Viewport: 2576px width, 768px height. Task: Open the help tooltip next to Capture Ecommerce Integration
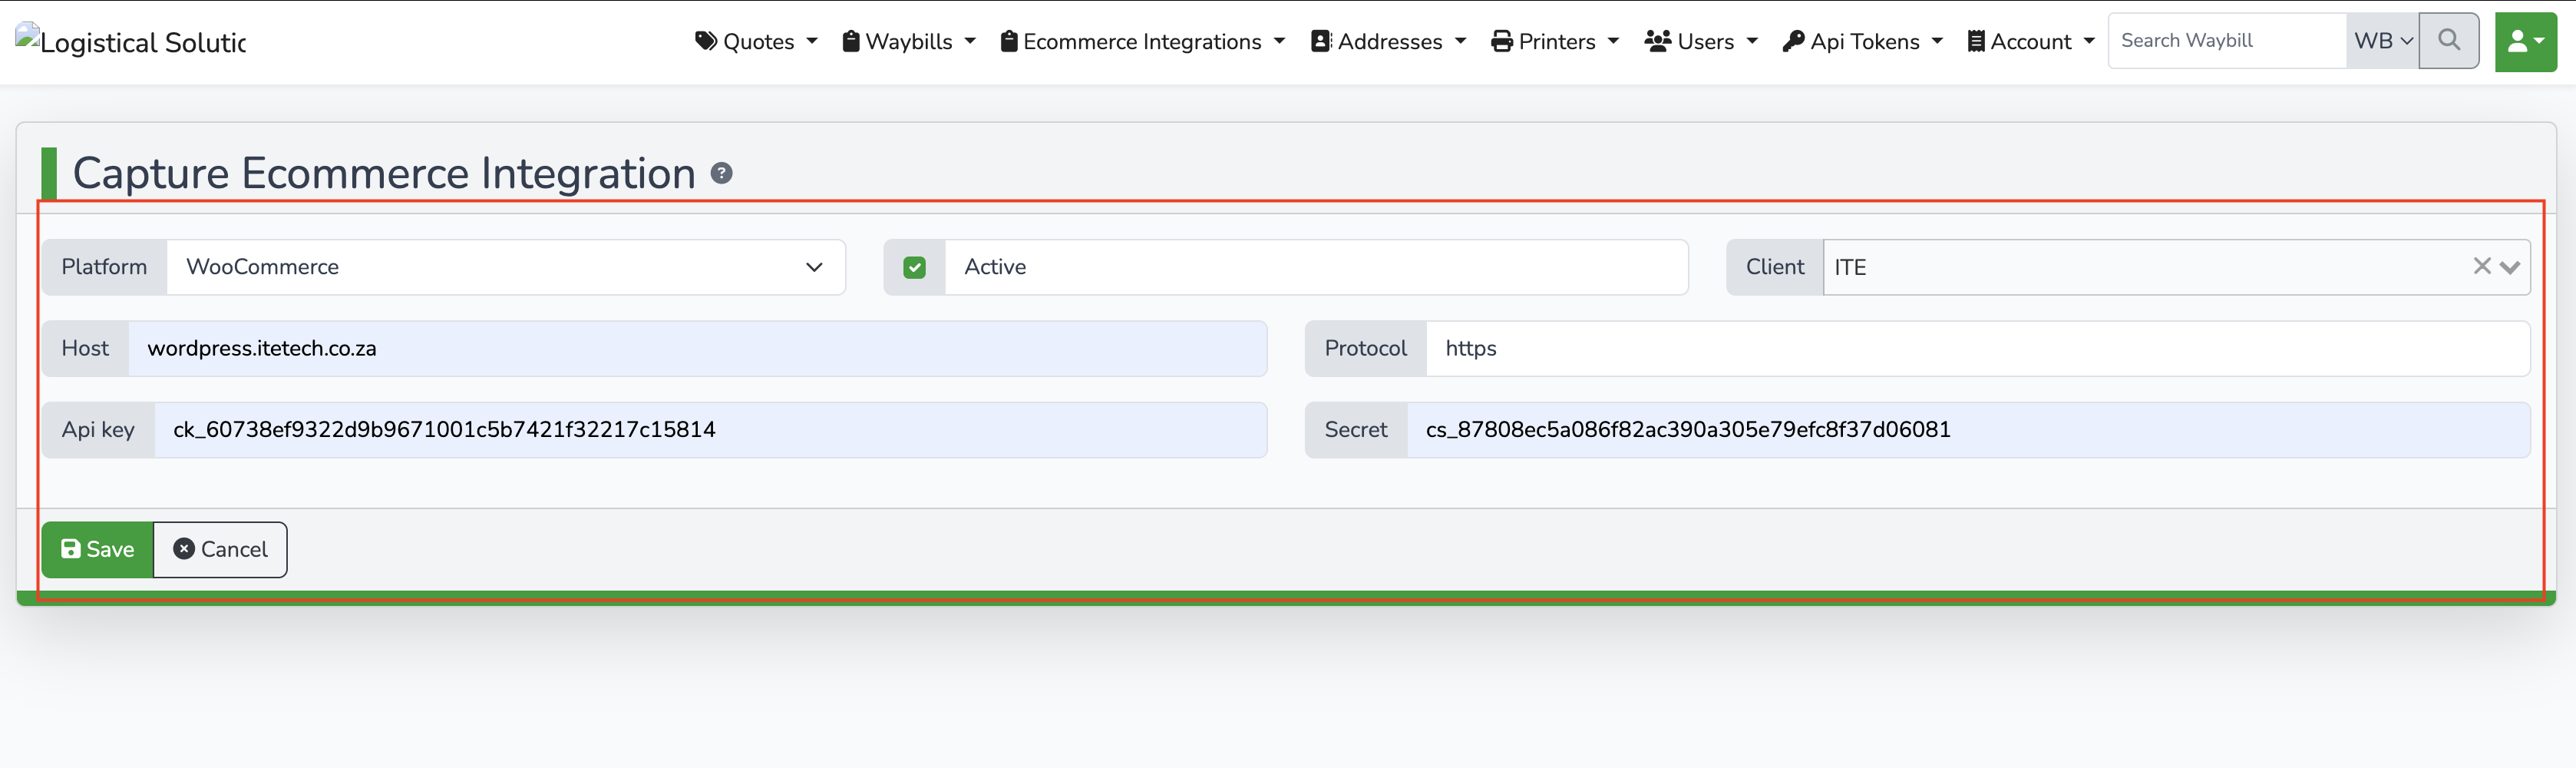point(723,172)
